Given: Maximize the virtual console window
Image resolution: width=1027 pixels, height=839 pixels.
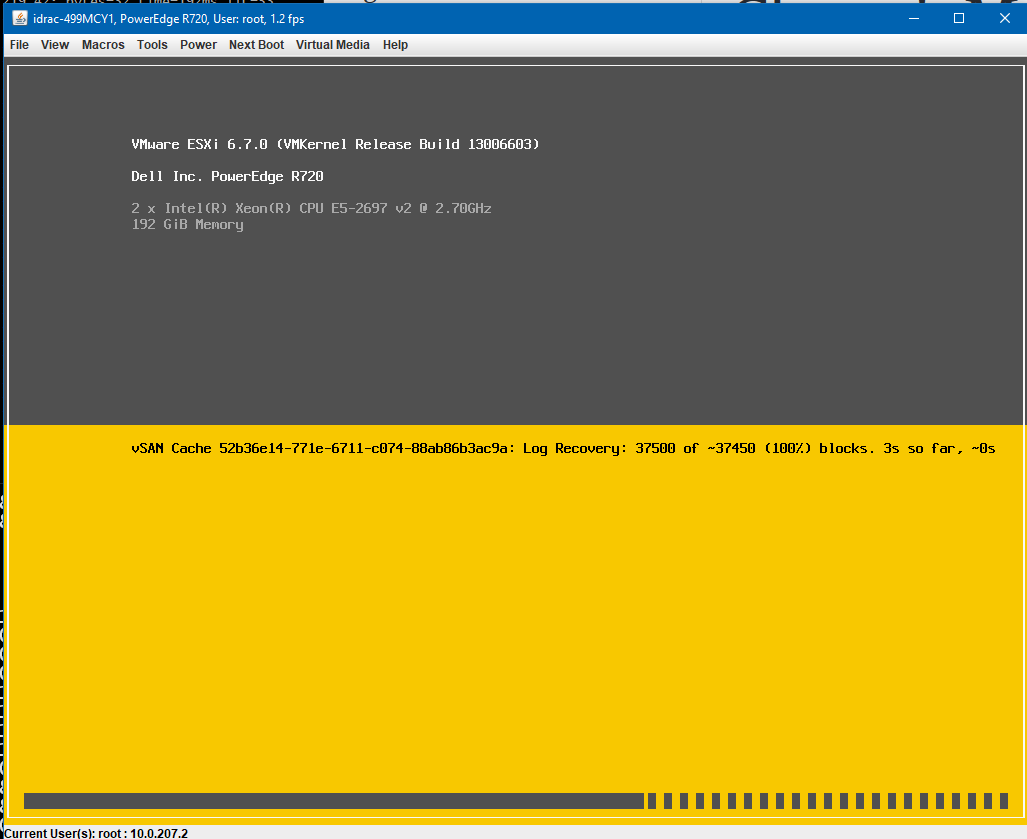Looking at the screenshot, I should (958, 17).
